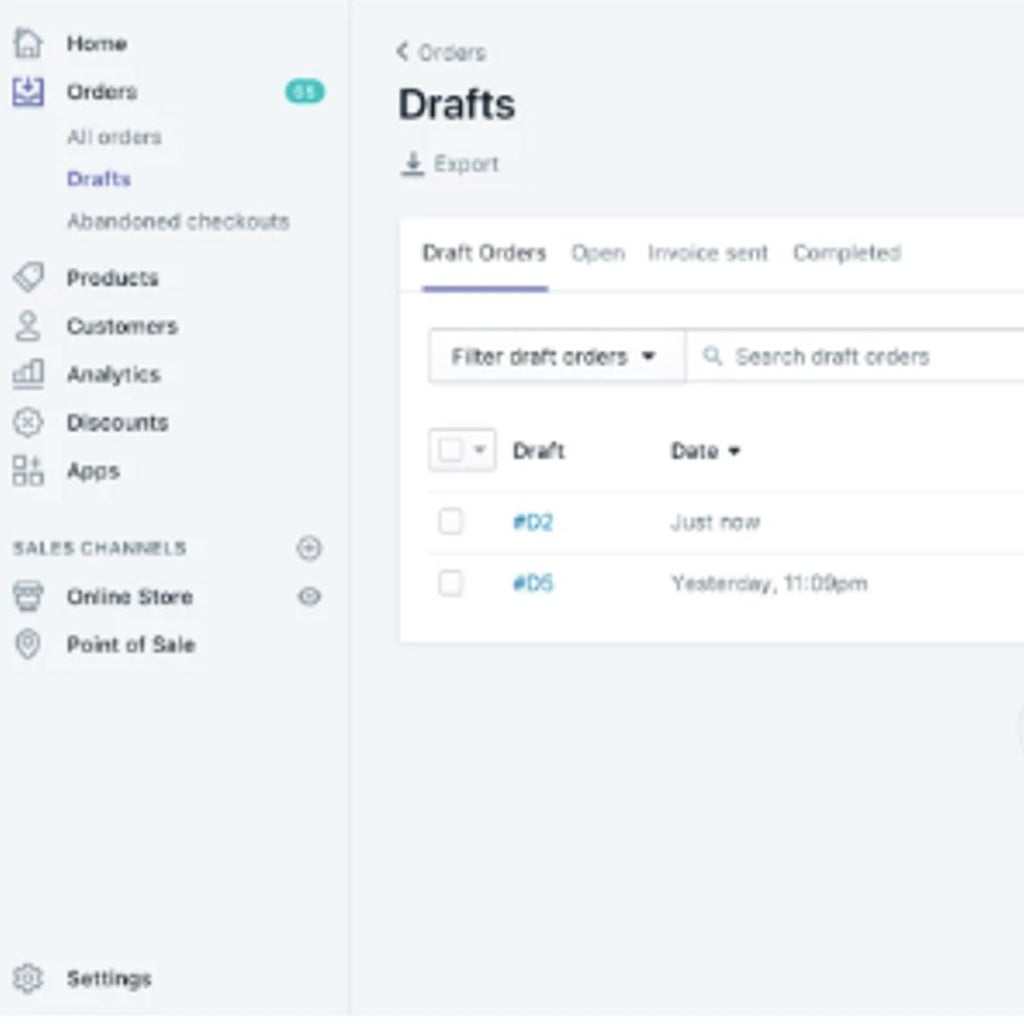Toggle the select-all drafts checkbox
Screen dimensions: 1024x1024
(451, 451)
